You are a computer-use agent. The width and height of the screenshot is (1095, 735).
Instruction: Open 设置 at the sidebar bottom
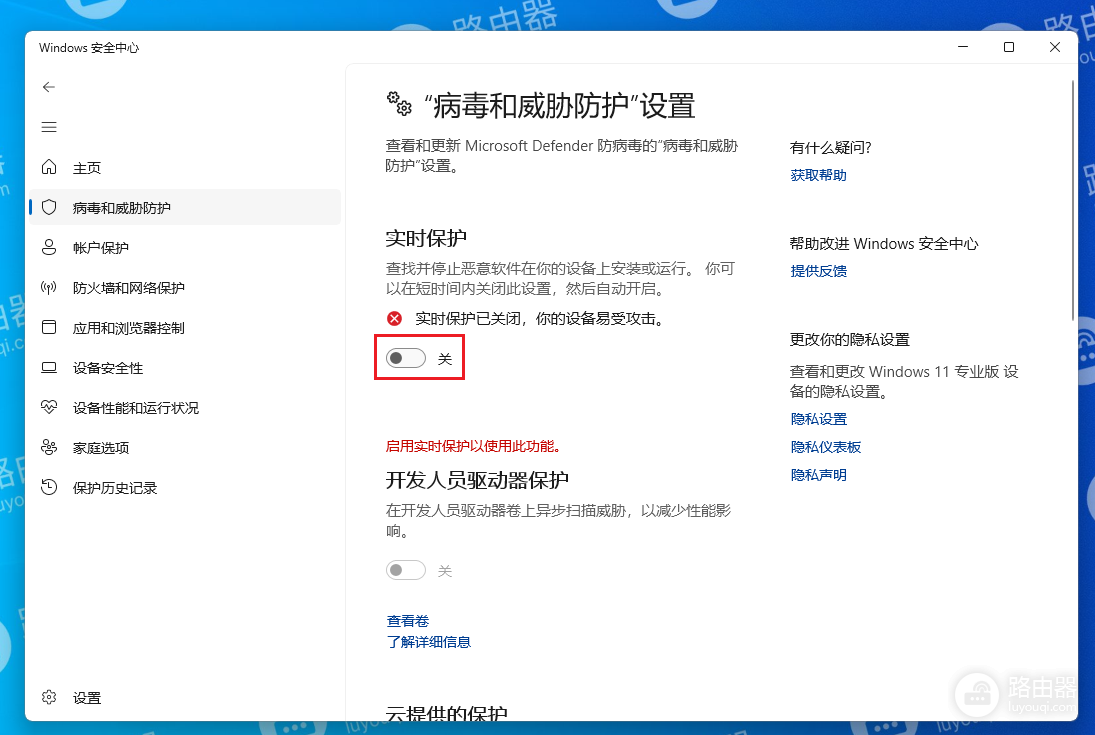(86, 698)
